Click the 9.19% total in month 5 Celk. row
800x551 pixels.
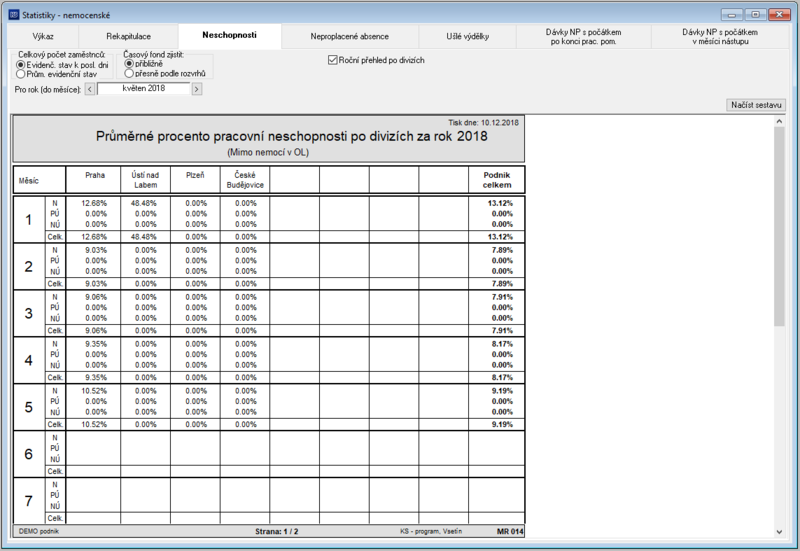[502, 424]
